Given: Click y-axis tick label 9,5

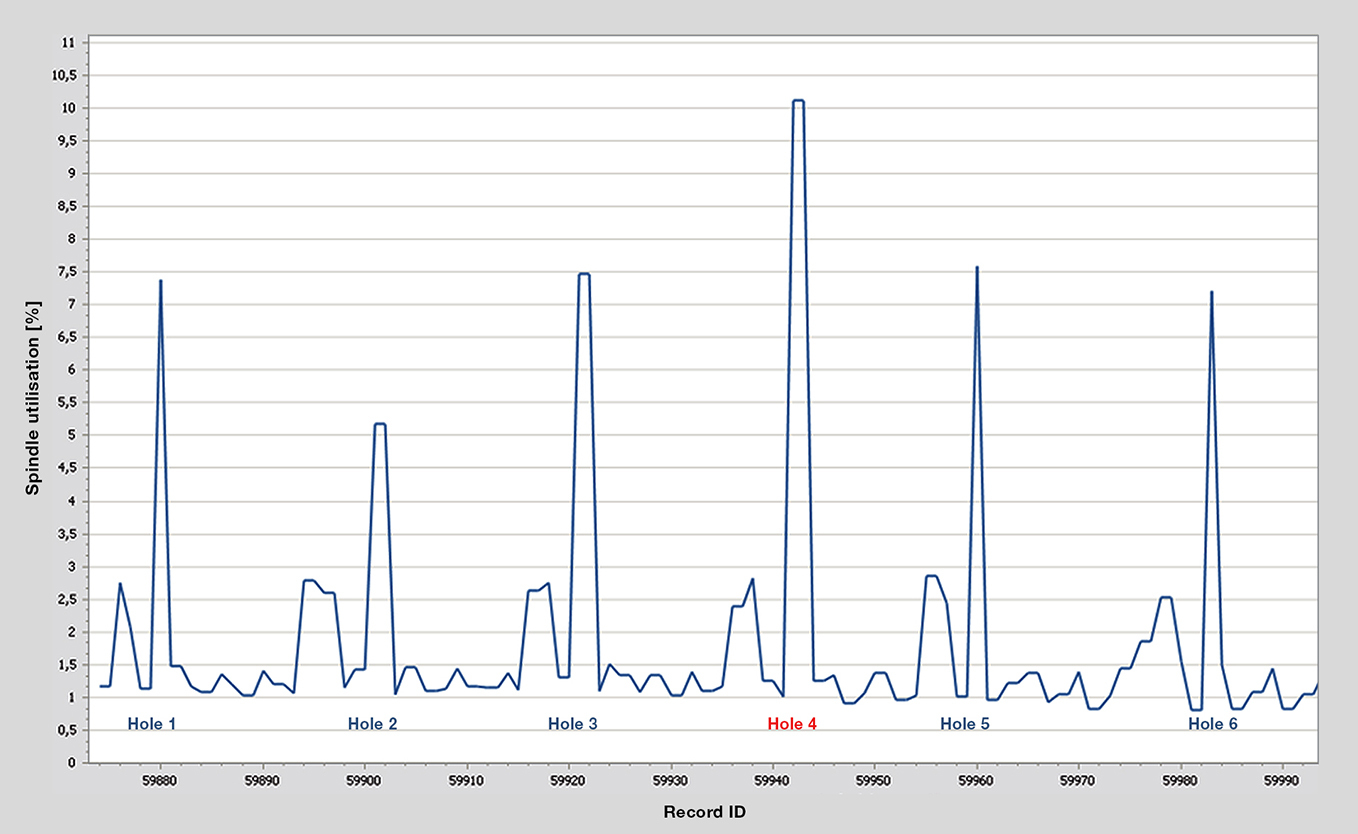Looking at the screenshot, I should click(x=65, y=141).
